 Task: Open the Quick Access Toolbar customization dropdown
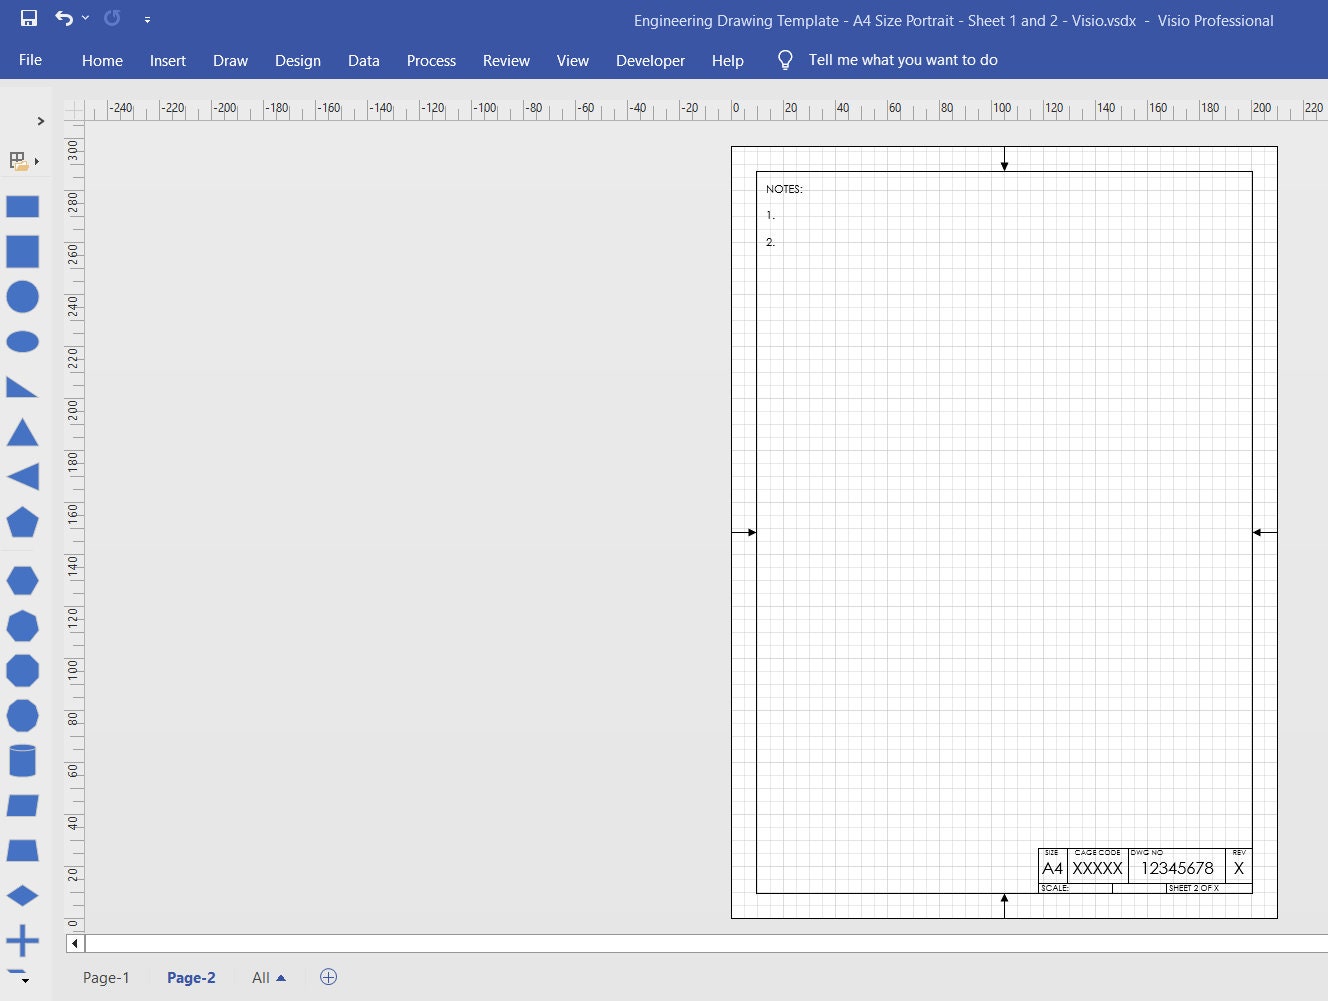(x=148, y=19)
